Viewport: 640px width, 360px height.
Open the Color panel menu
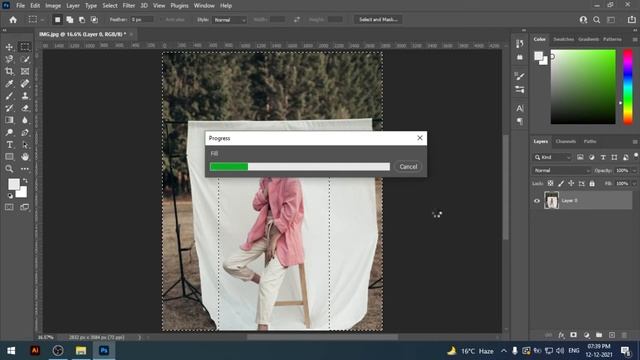pyautogui.click(x=635, y=39)
